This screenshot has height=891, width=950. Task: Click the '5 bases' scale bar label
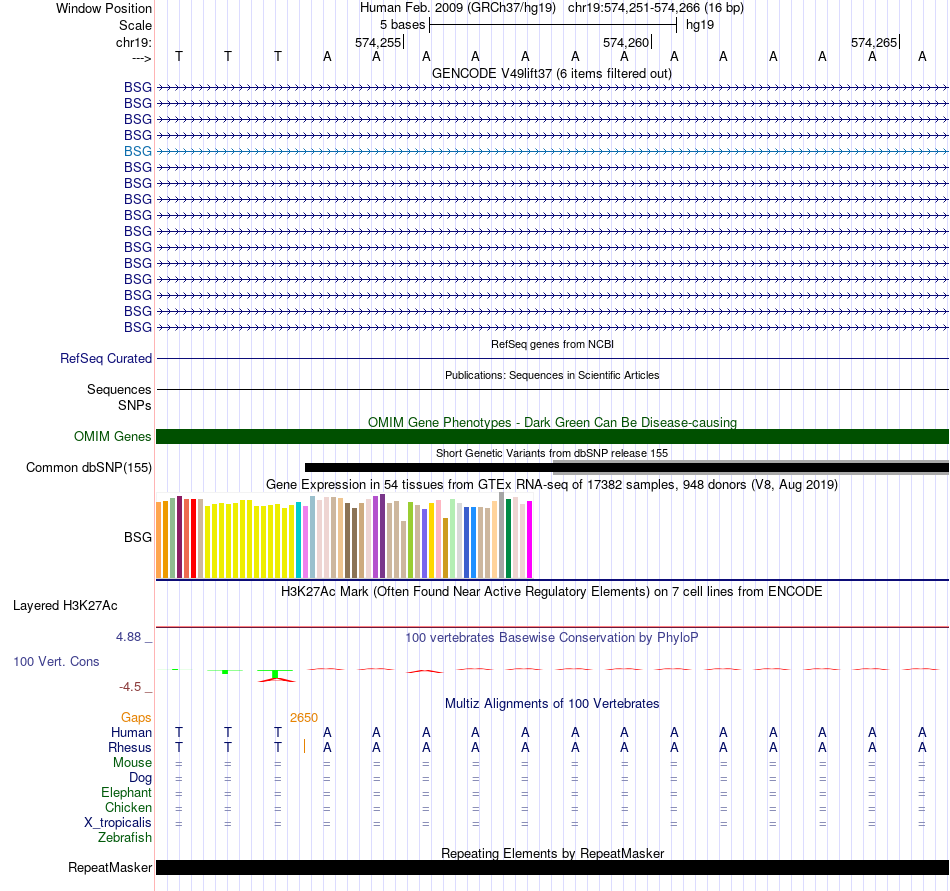pos(402,25)
